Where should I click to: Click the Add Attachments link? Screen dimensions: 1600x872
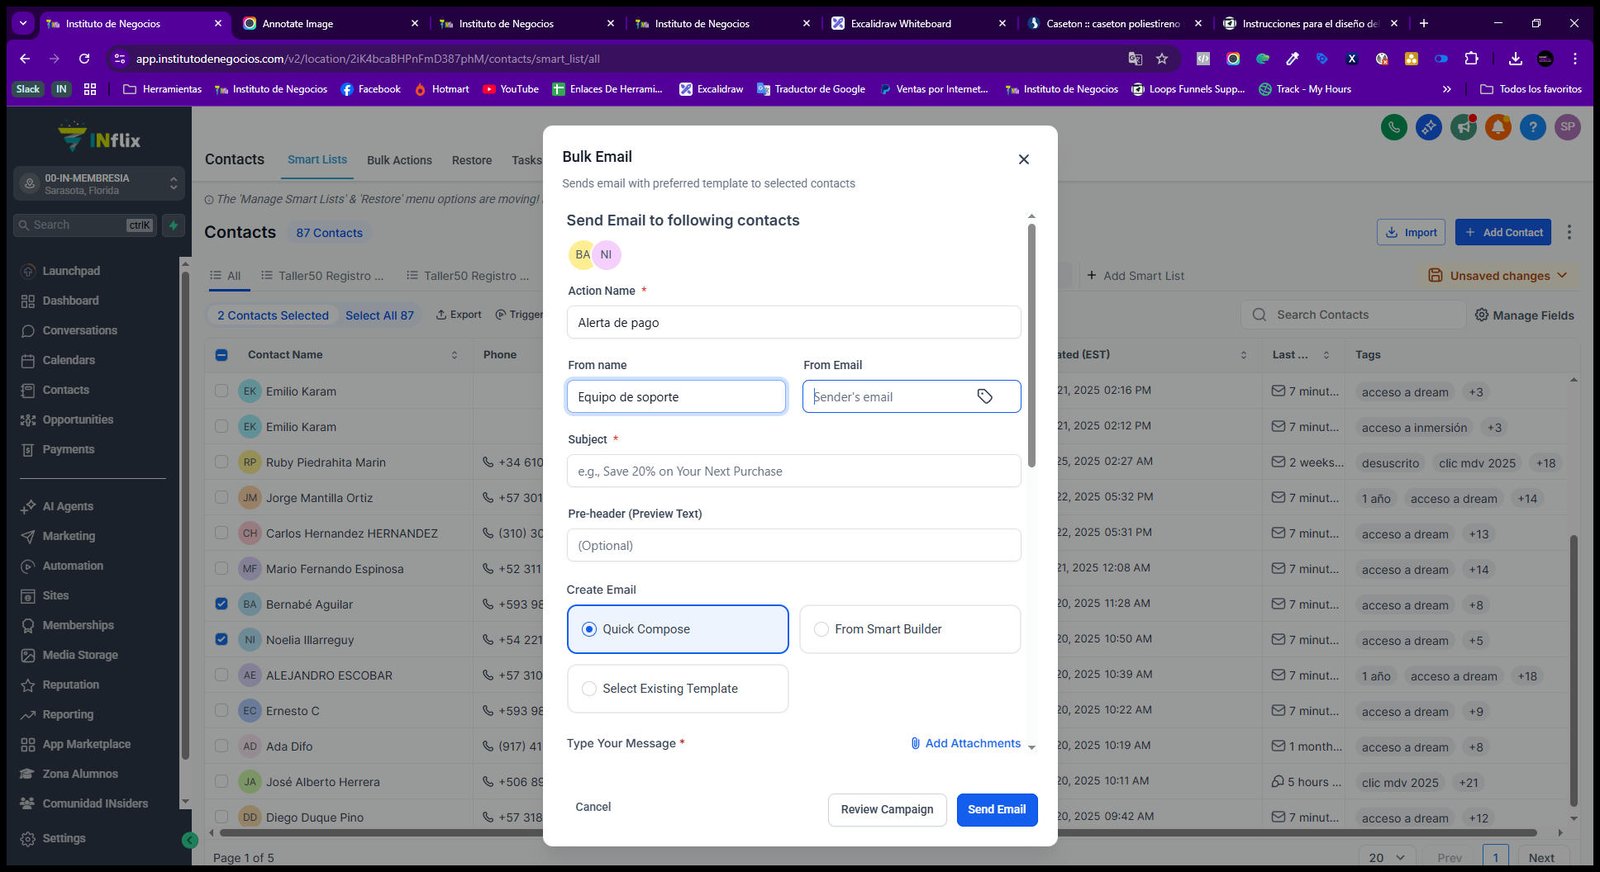[965, 744]
